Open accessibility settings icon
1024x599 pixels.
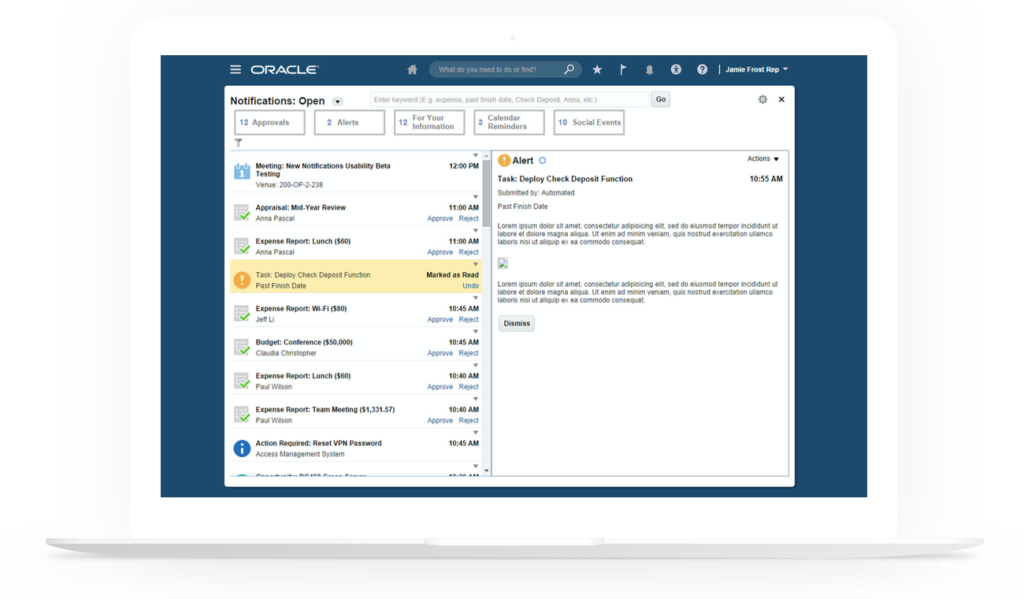[x=676, y=70]
